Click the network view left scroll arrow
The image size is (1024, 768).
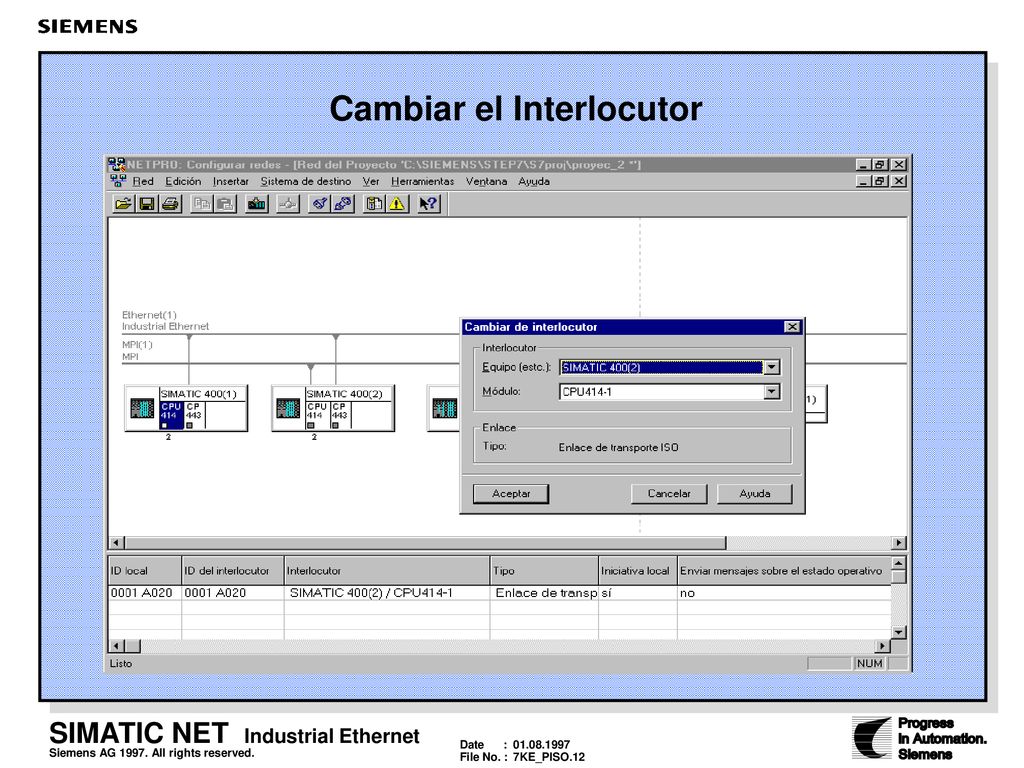click(x=117, y=543)
